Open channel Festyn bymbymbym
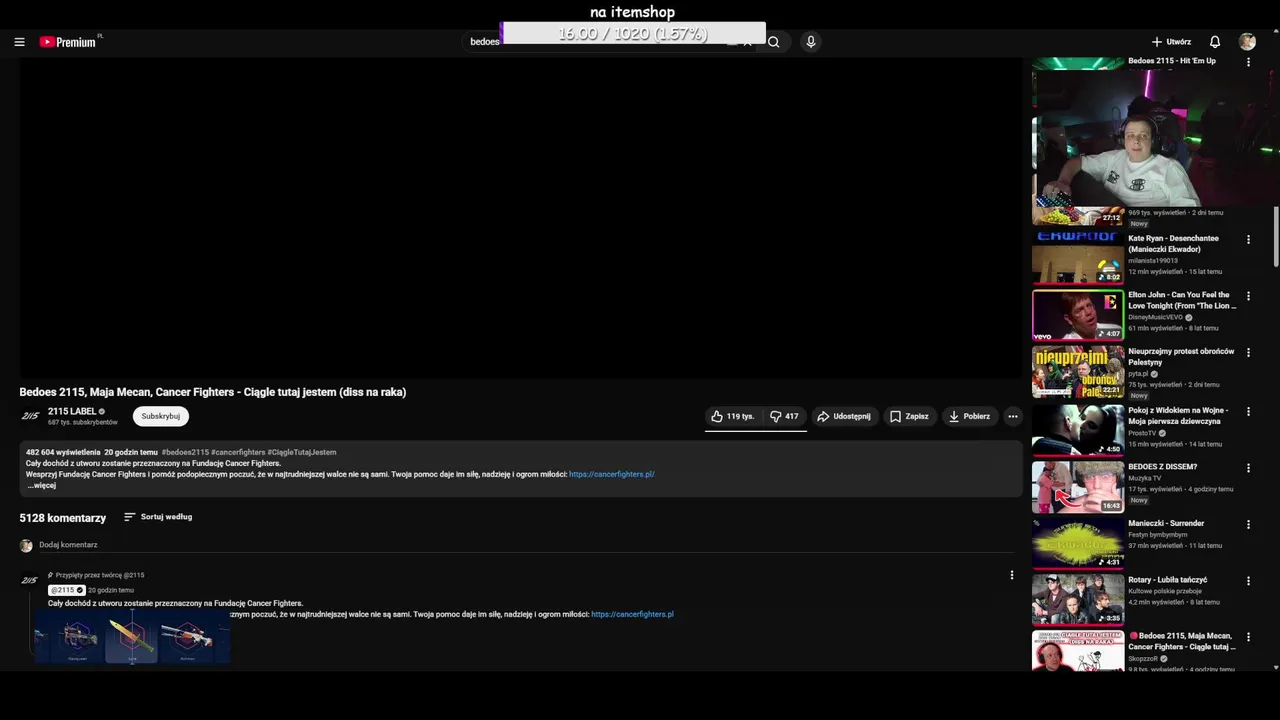 (x=1158, y=535)
